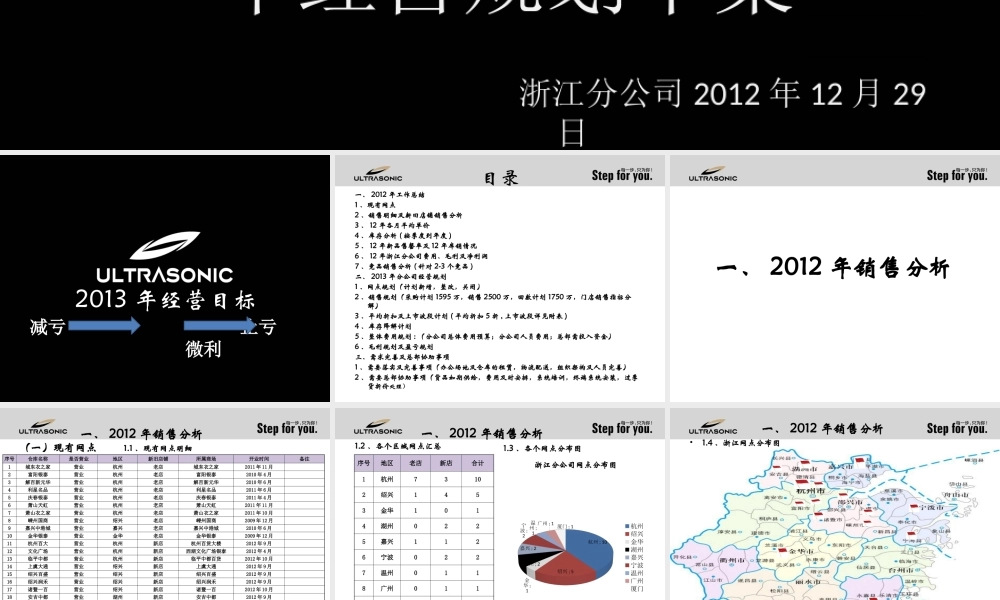Click the '目录' slide heading

(x=501, y=178)
